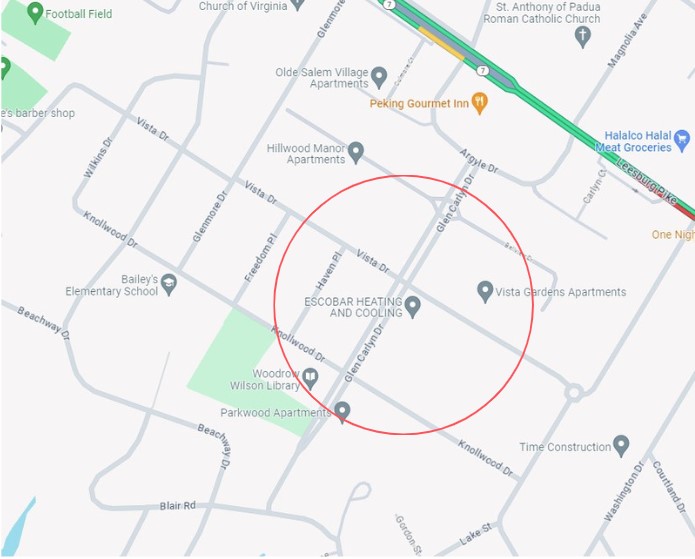The width and height of the screenshot is (695, 559).
Task: Click the Woodrow Wilson Library marker icon
Action: [x=311, y=379]
